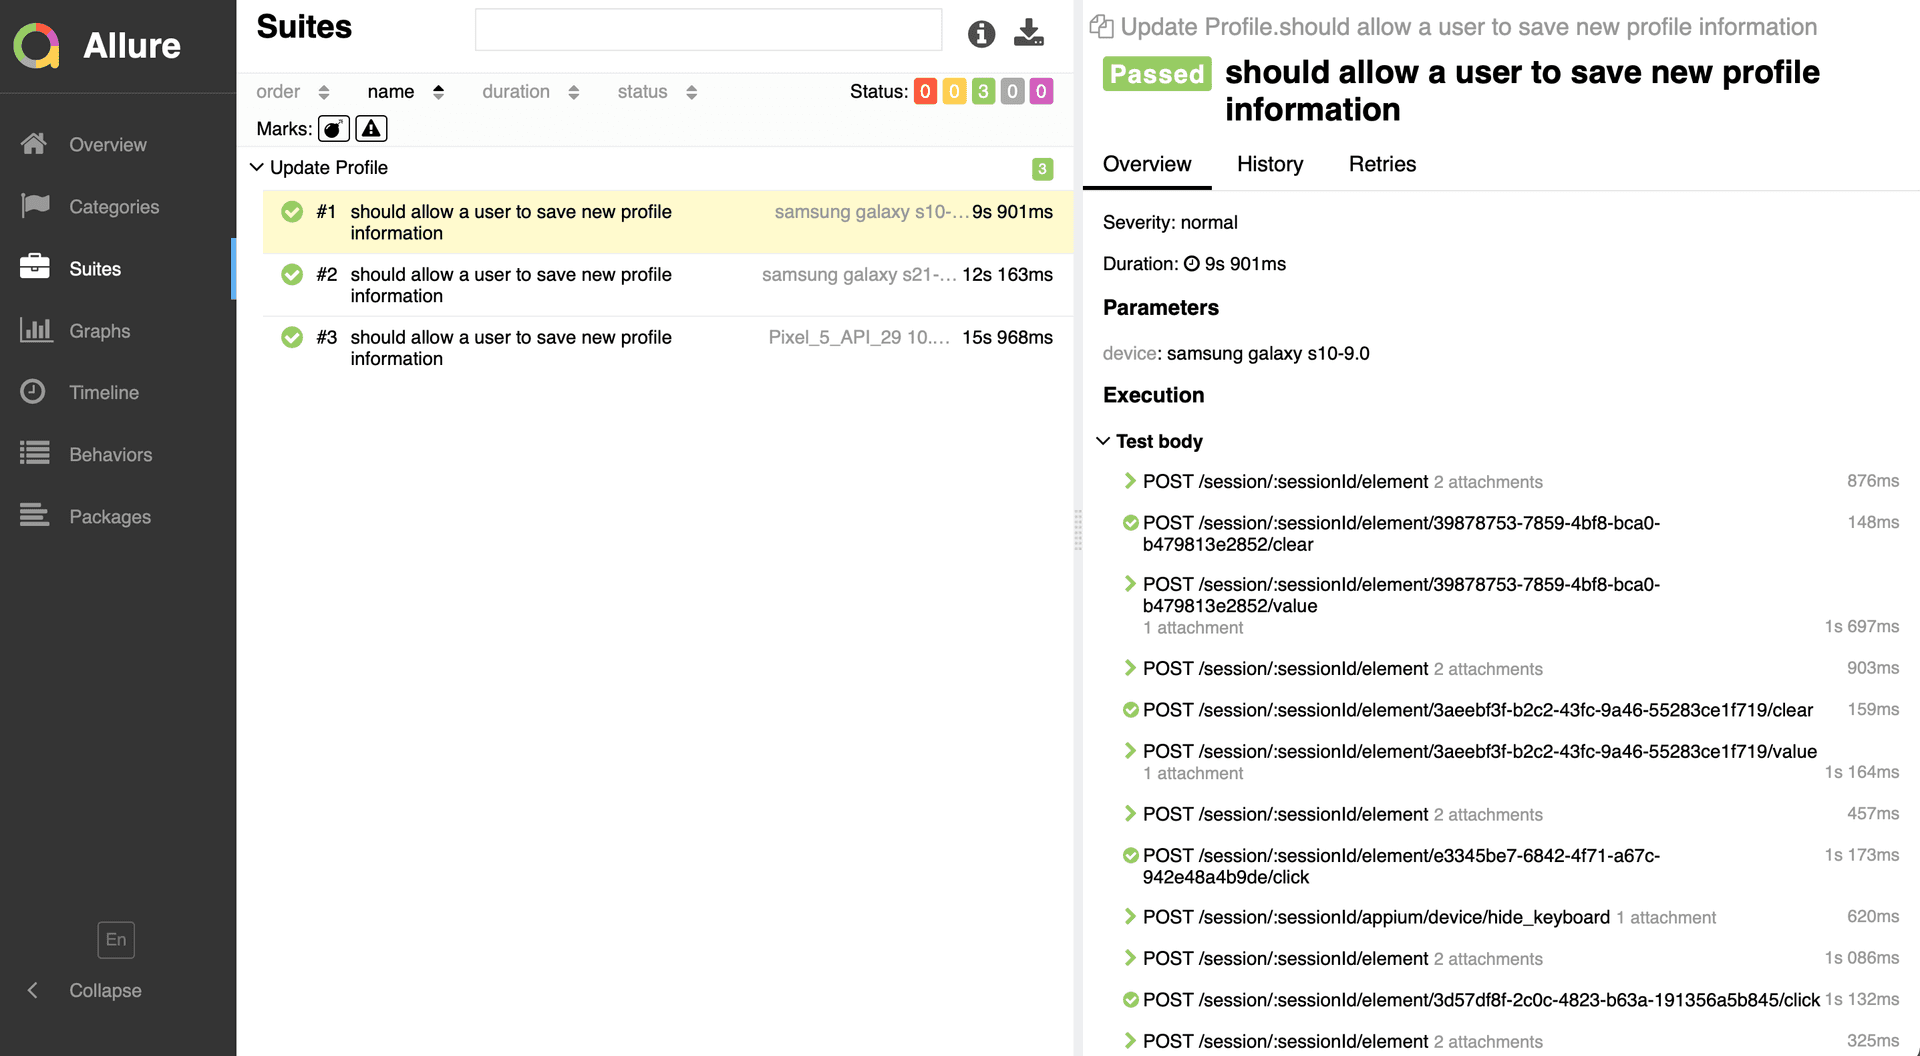Select the Overview tab in test details
This screenshot has width=1920, height=1056.
(1147, 164)
